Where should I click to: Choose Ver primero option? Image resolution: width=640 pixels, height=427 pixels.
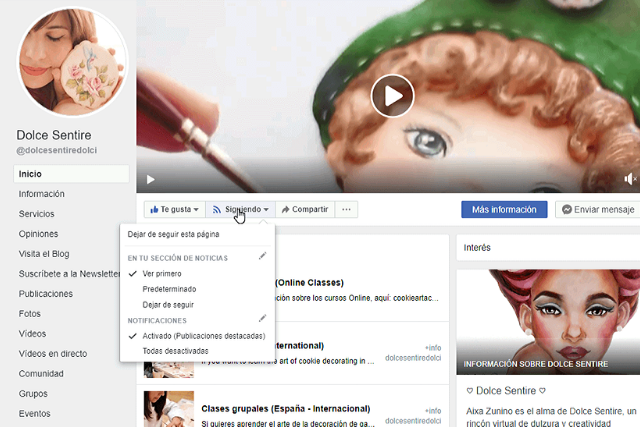[x=162, y=274]
